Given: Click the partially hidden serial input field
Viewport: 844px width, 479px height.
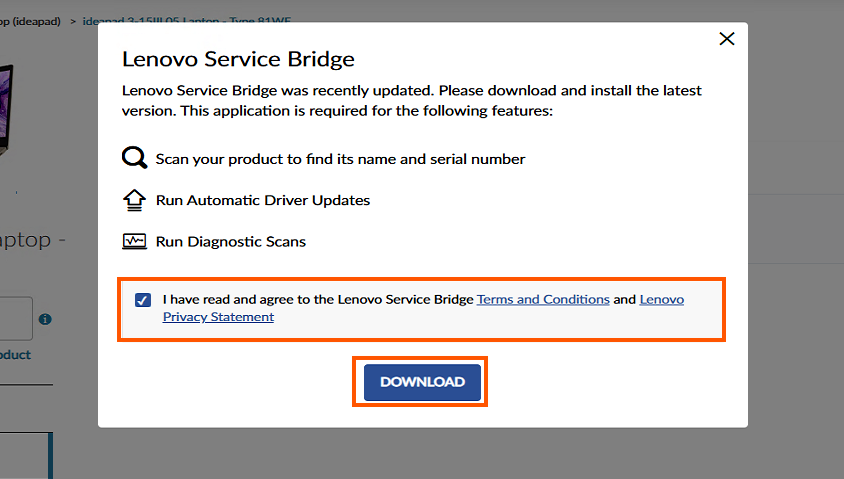Looking at the screenshot, I should pos(16,319).
